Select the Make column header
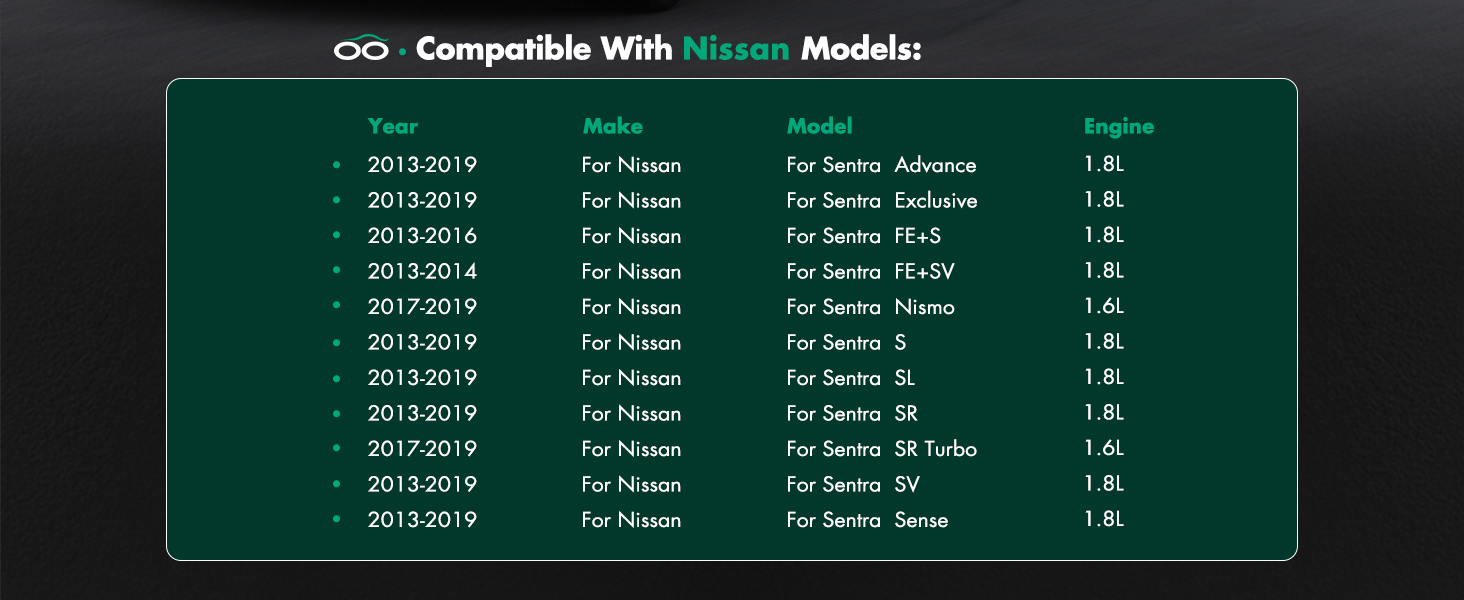This screenshot has height=600, width=1464. point(613,126)
